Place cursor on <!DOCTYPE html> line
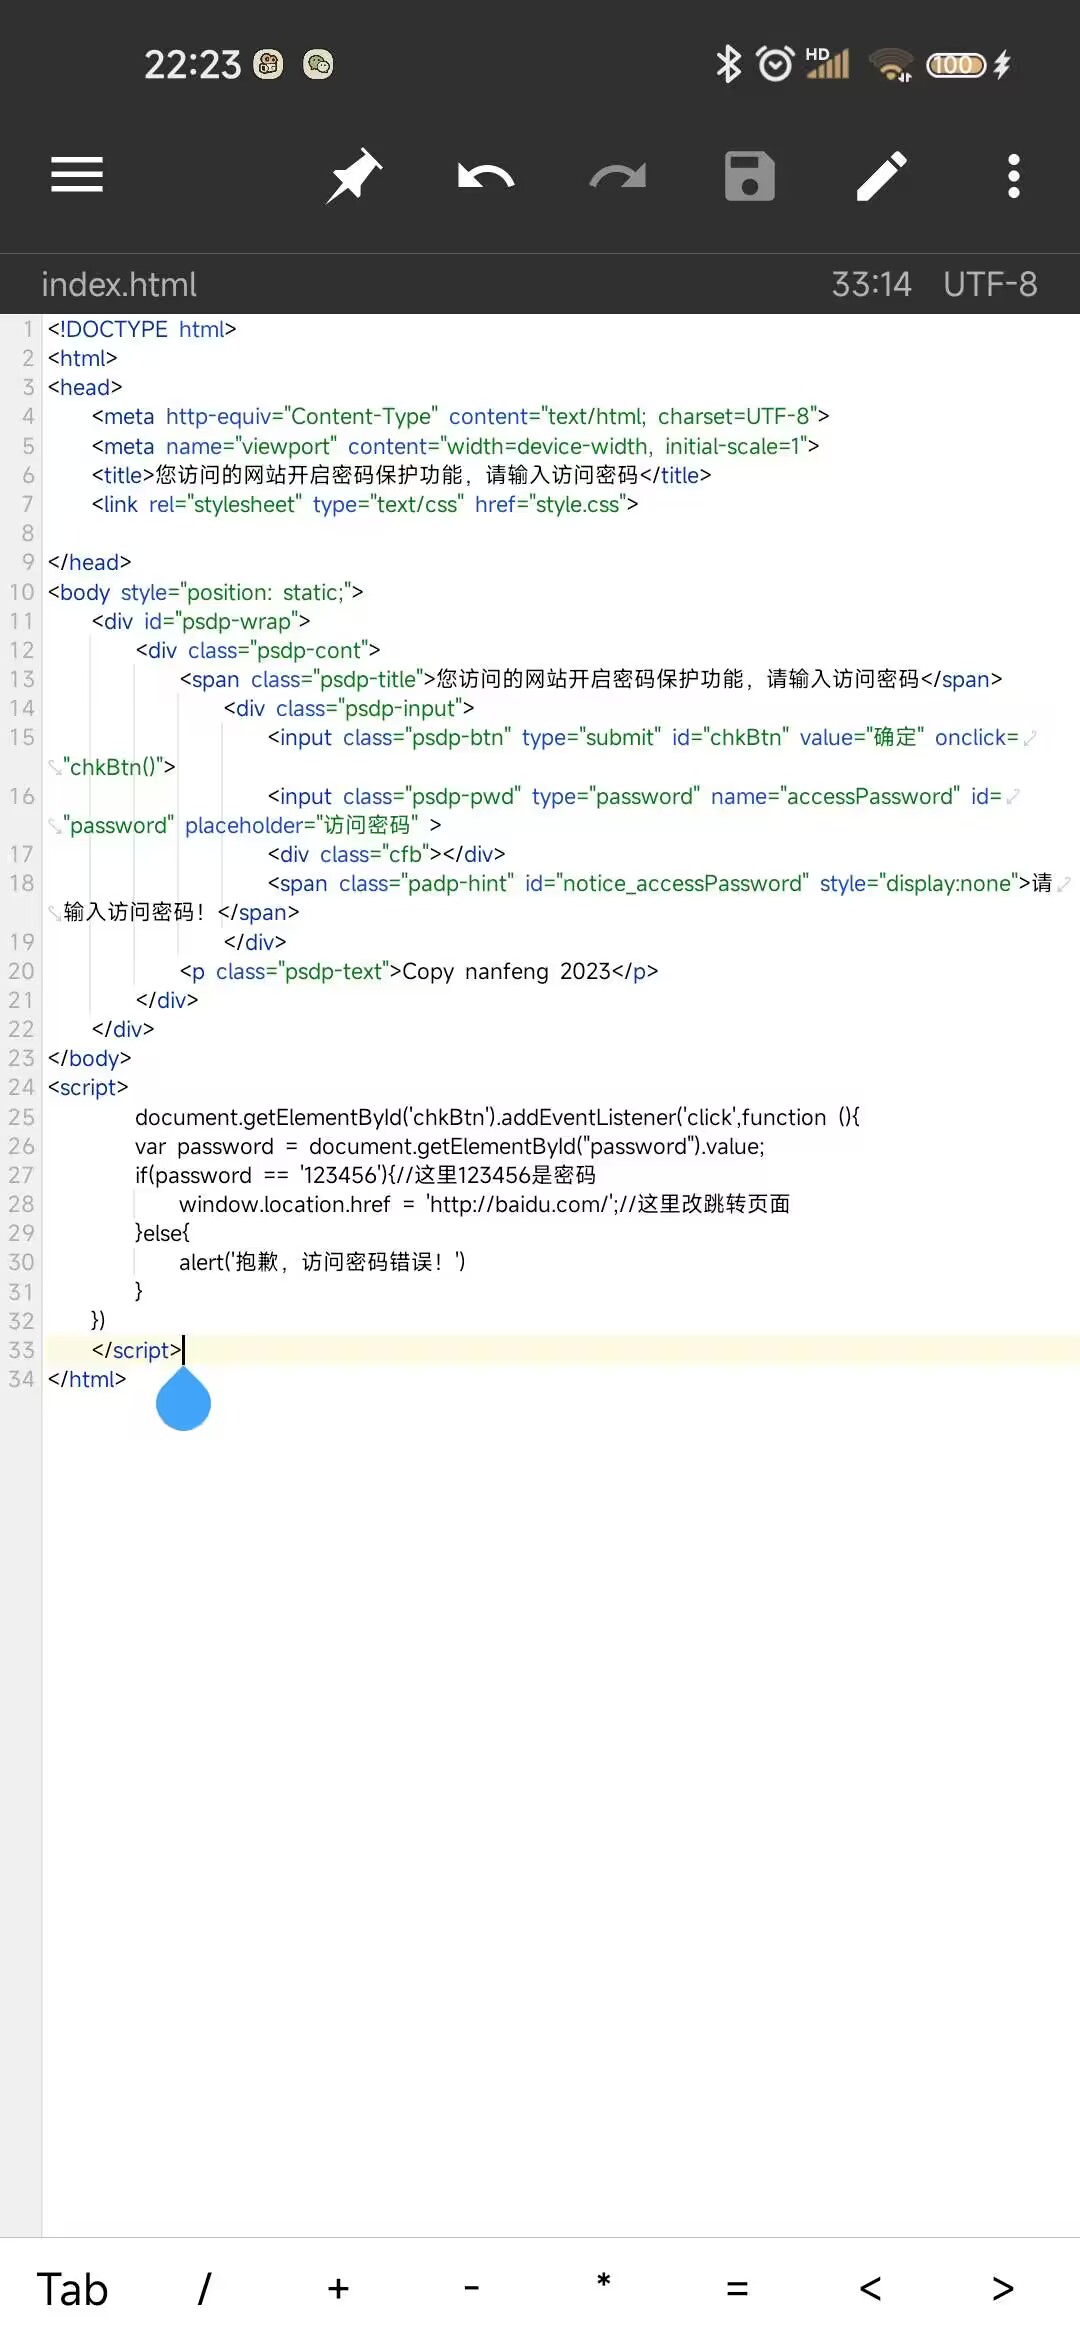This screenshot has height=2340, width=1080. pos(142,329)
